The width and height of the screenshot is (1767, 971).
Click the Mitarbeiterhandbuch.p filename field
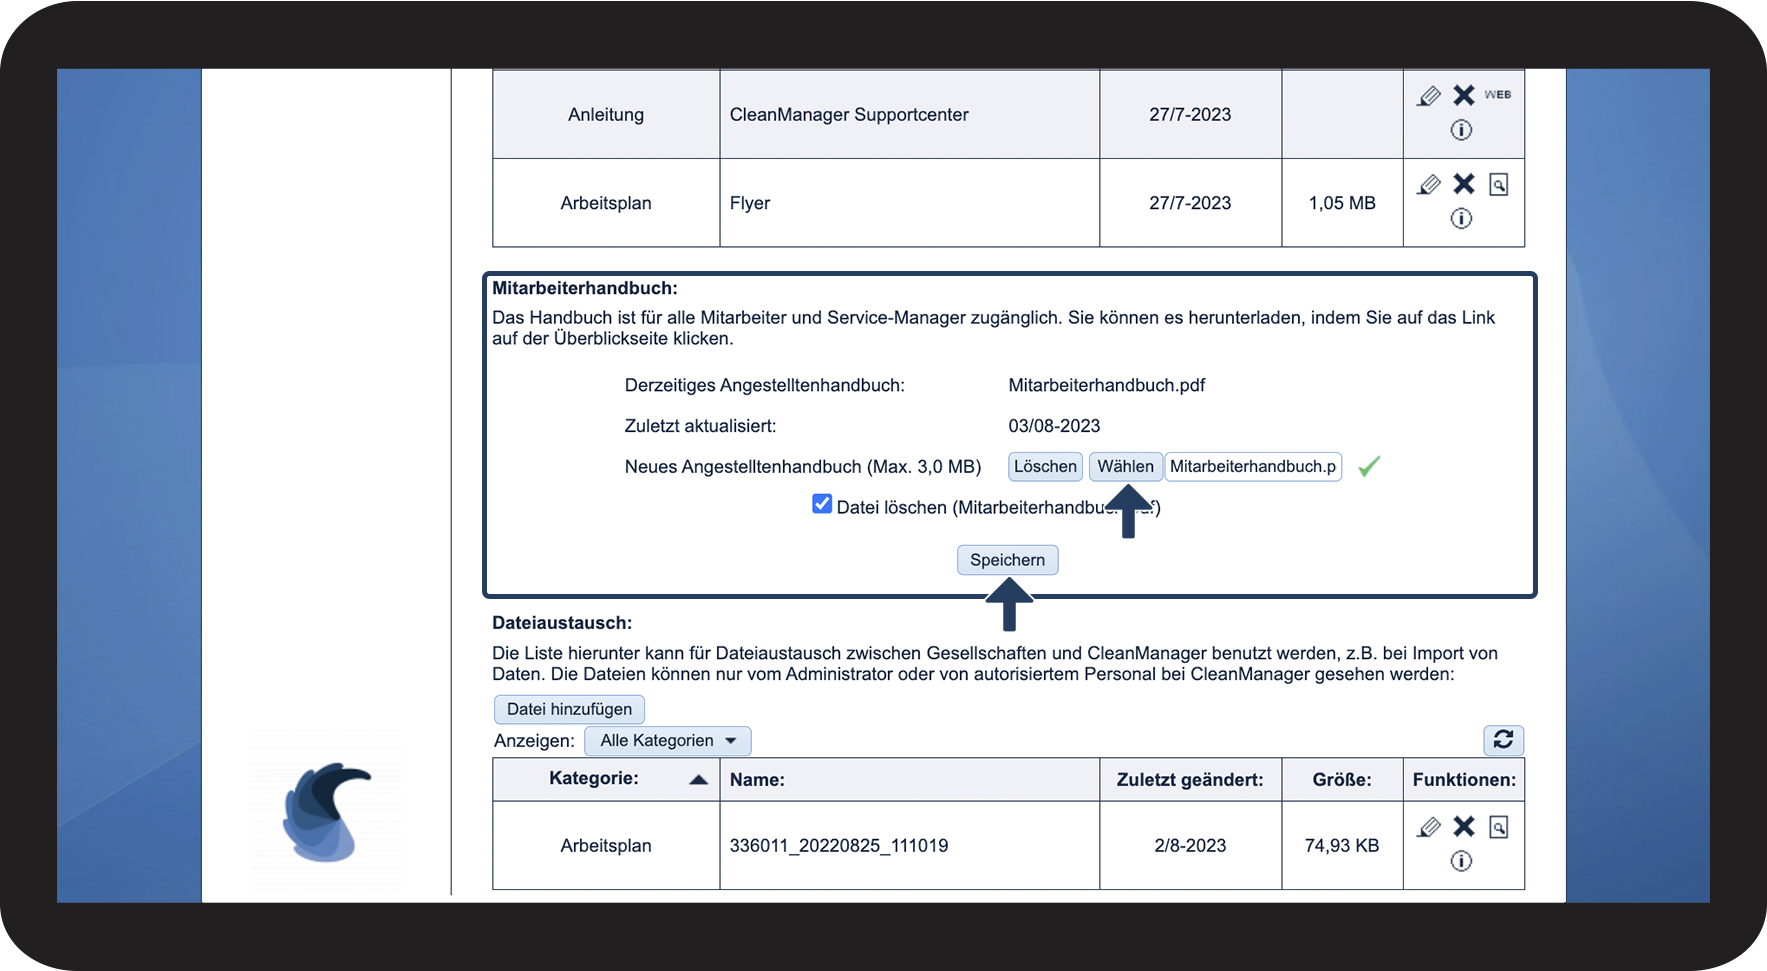(1253, 467)
